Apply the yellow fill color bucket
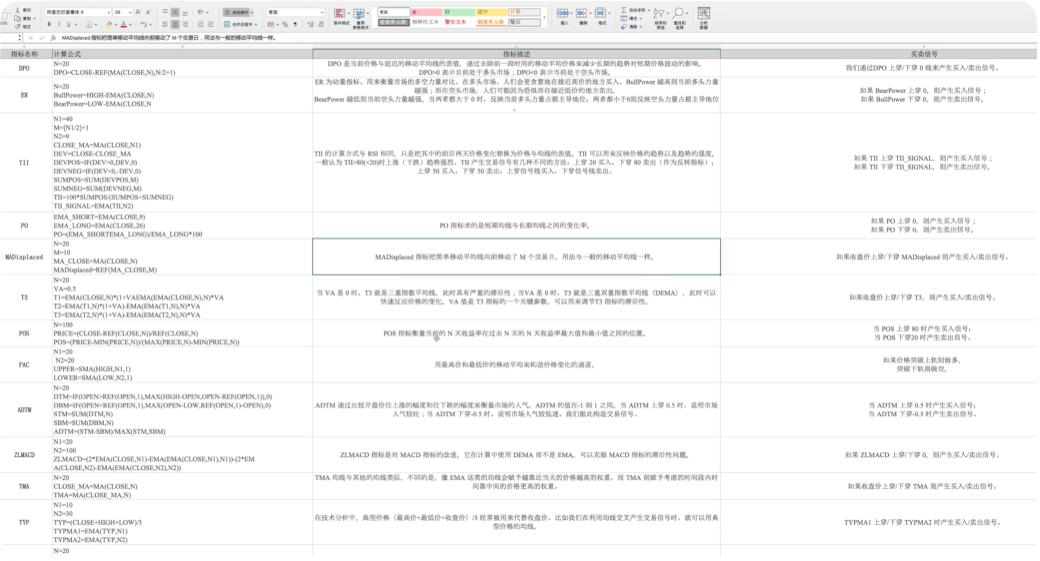This screenshot has width=1040, height=561. (x=109, y=24)
